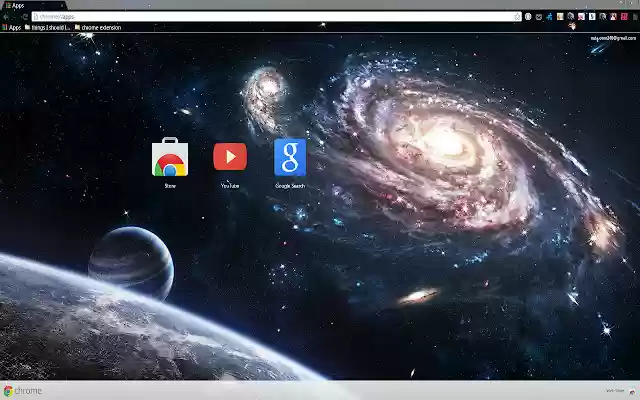
Task: Click the Apps shortcut in the bookmarks bar
Action: click(11, 28)
